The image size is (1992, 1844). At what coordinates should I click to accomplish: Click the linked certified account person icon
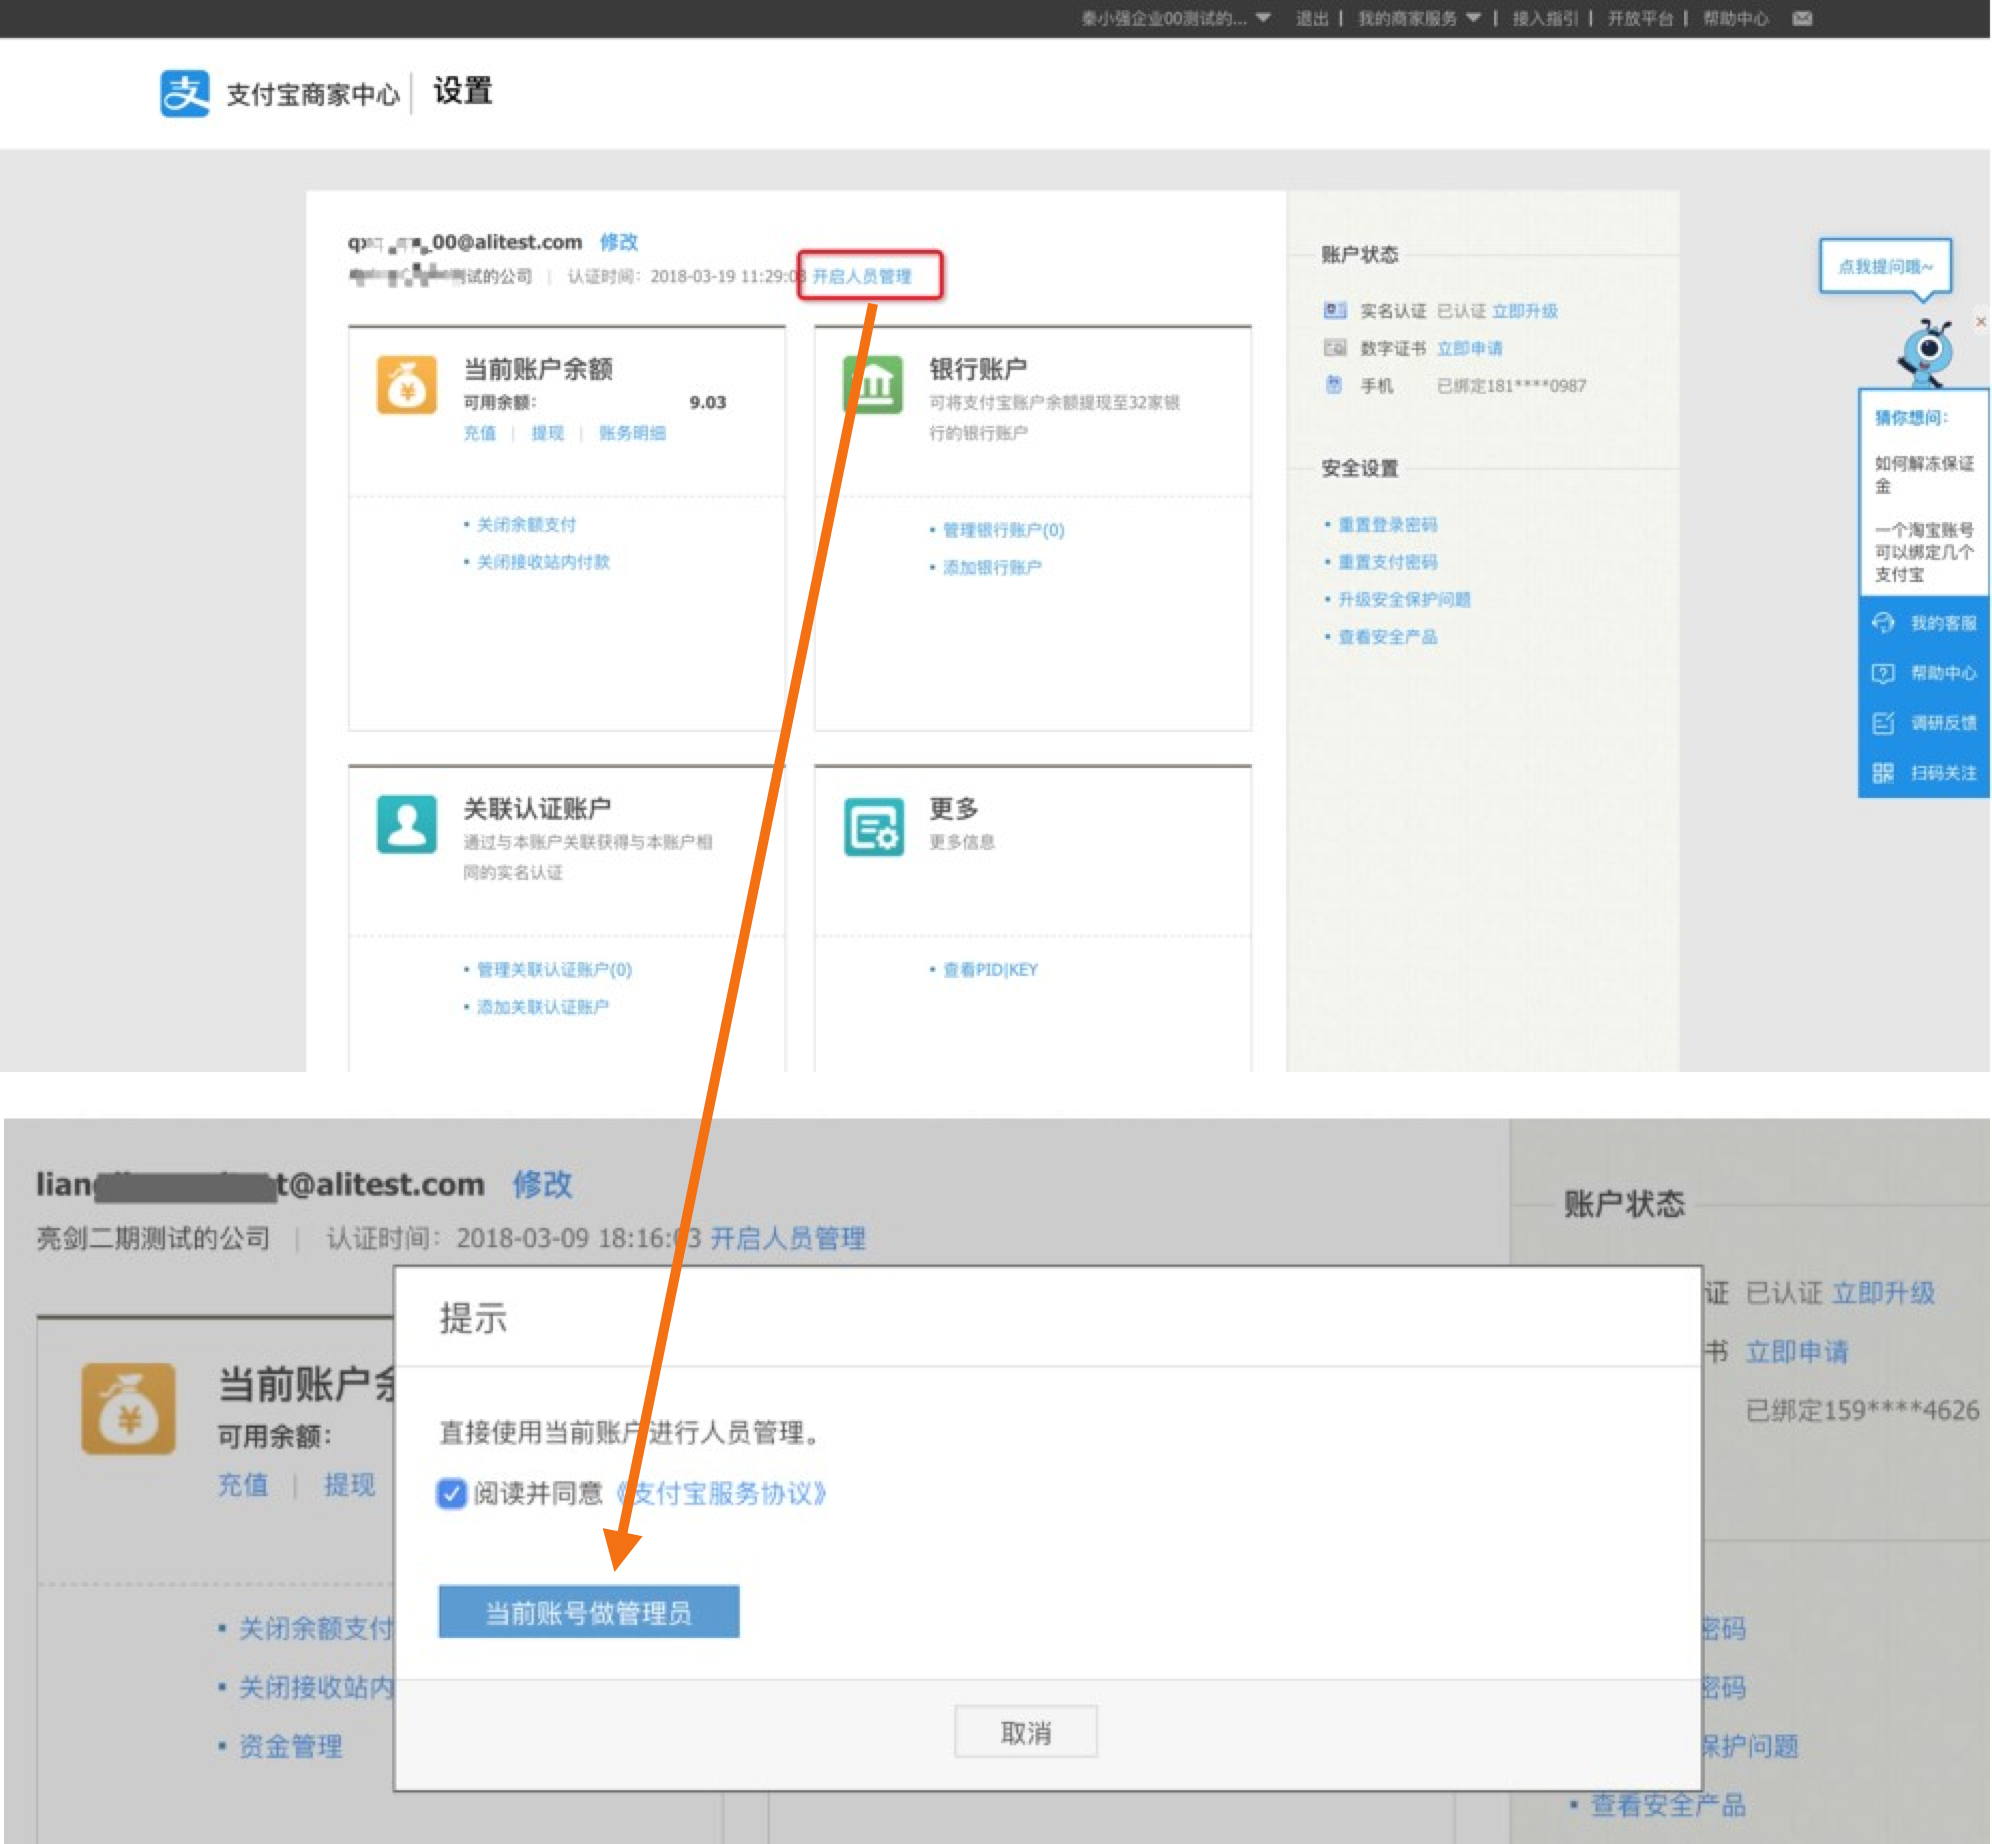tap(406, 824)
